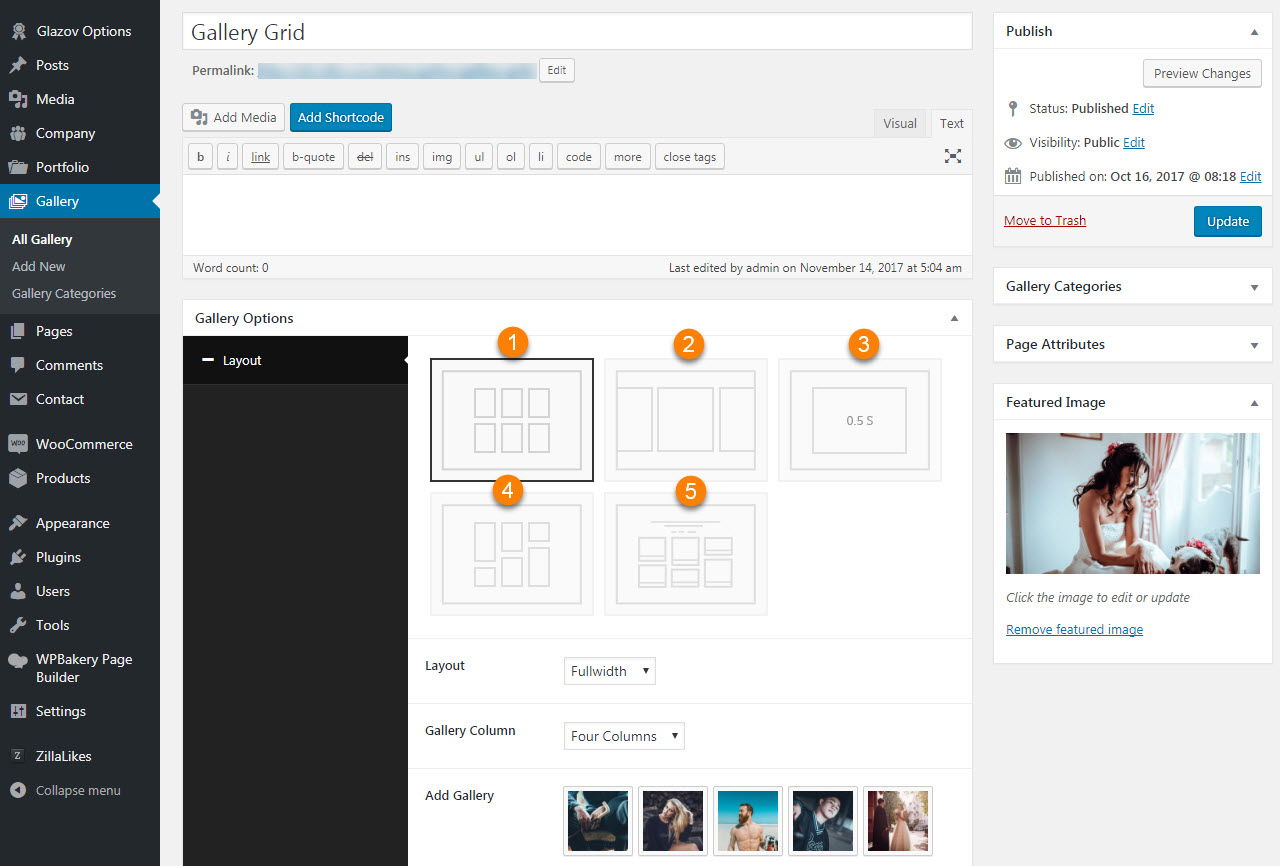Click the blue Update button
The height and width of the screenshot is (866, 1280).
coord(1227,221)
